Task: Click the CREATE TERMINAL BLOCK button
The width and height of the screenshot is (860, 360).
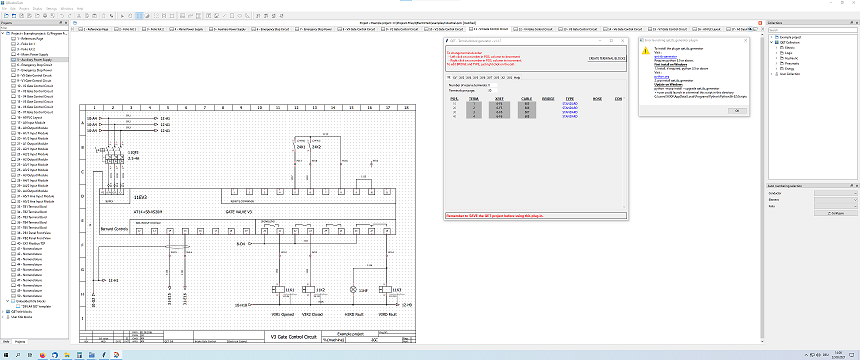Action: (x=607, y=58)
